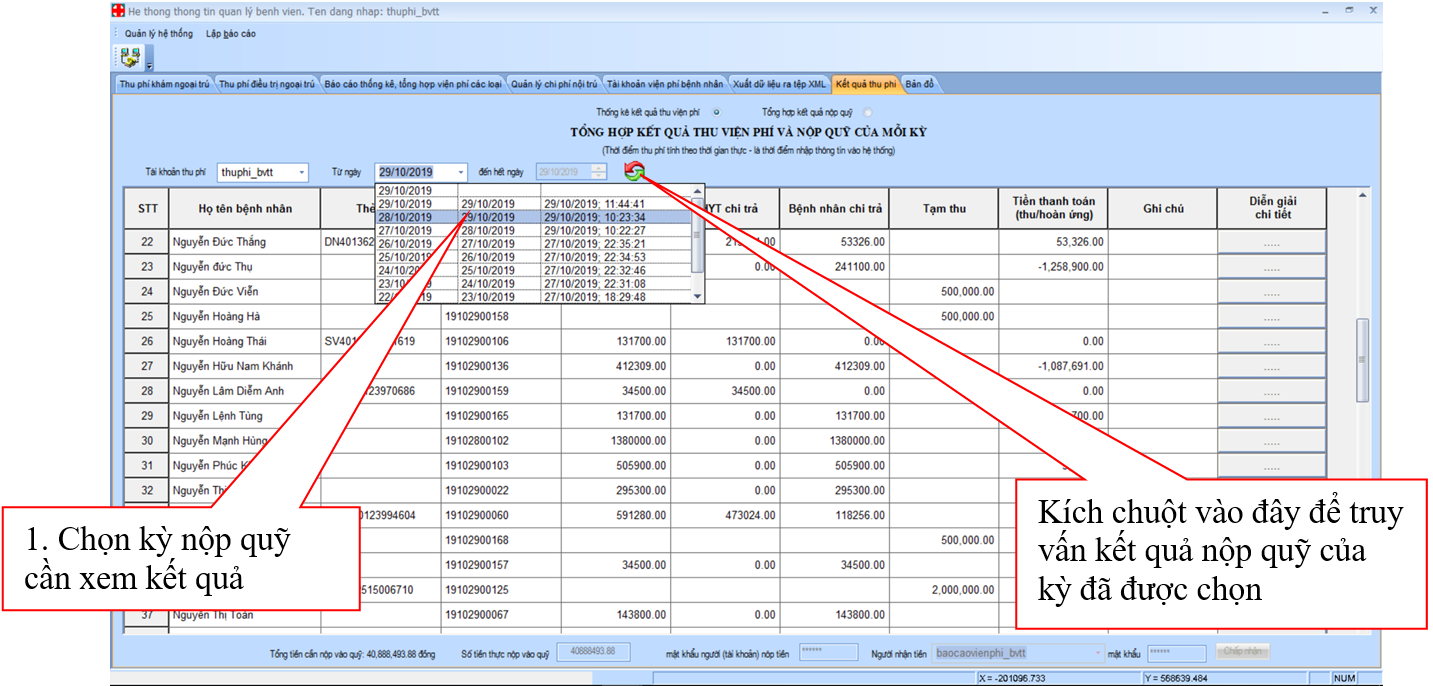Switch to the 'Xuất dữ liệu ra tệp XML' tab
The image size is (1433, 686).
780,84
